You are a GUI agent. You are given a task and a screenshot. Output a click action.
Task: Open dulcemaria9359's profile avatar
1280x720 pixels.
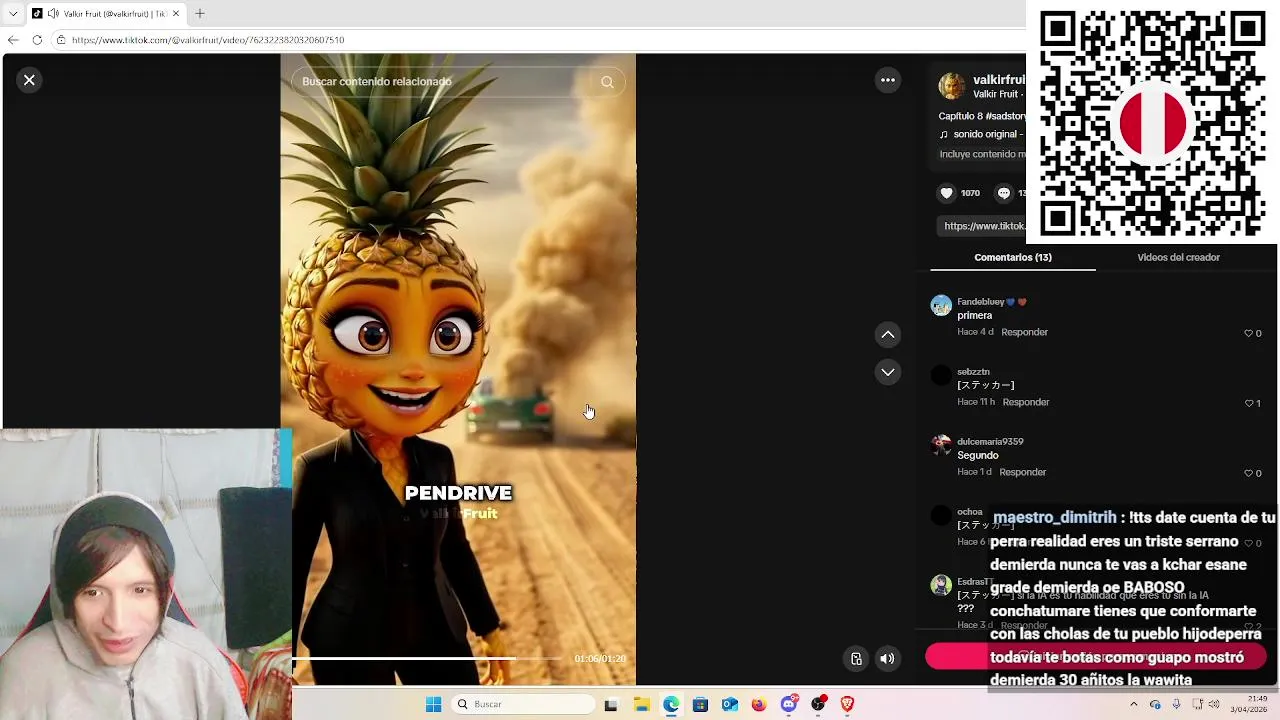[x=941, y=446]
